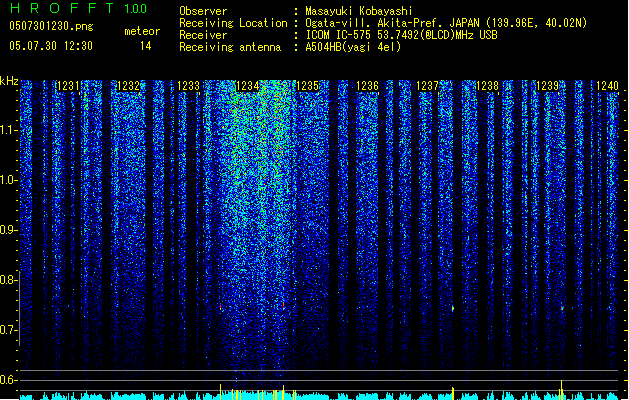Click the Ogata-vill. Akita-Pref. JAPAN location text

pos(446,23)
